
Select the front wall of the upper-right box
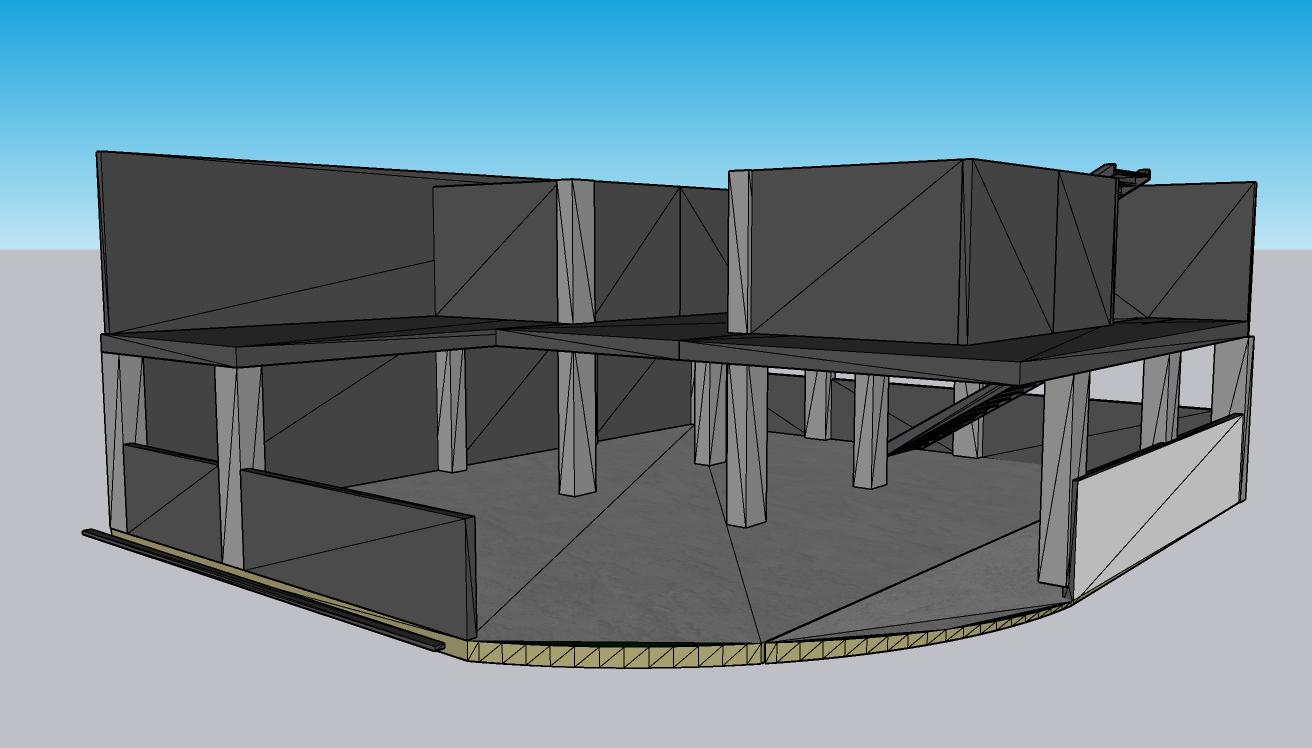pos(855,250)
